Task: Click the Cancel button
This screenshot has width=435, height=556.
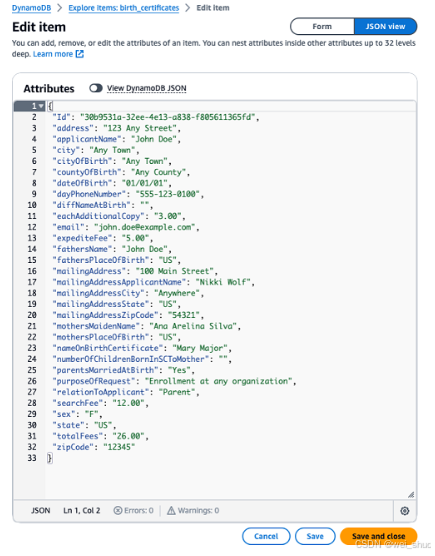Action: click(266, 536)
